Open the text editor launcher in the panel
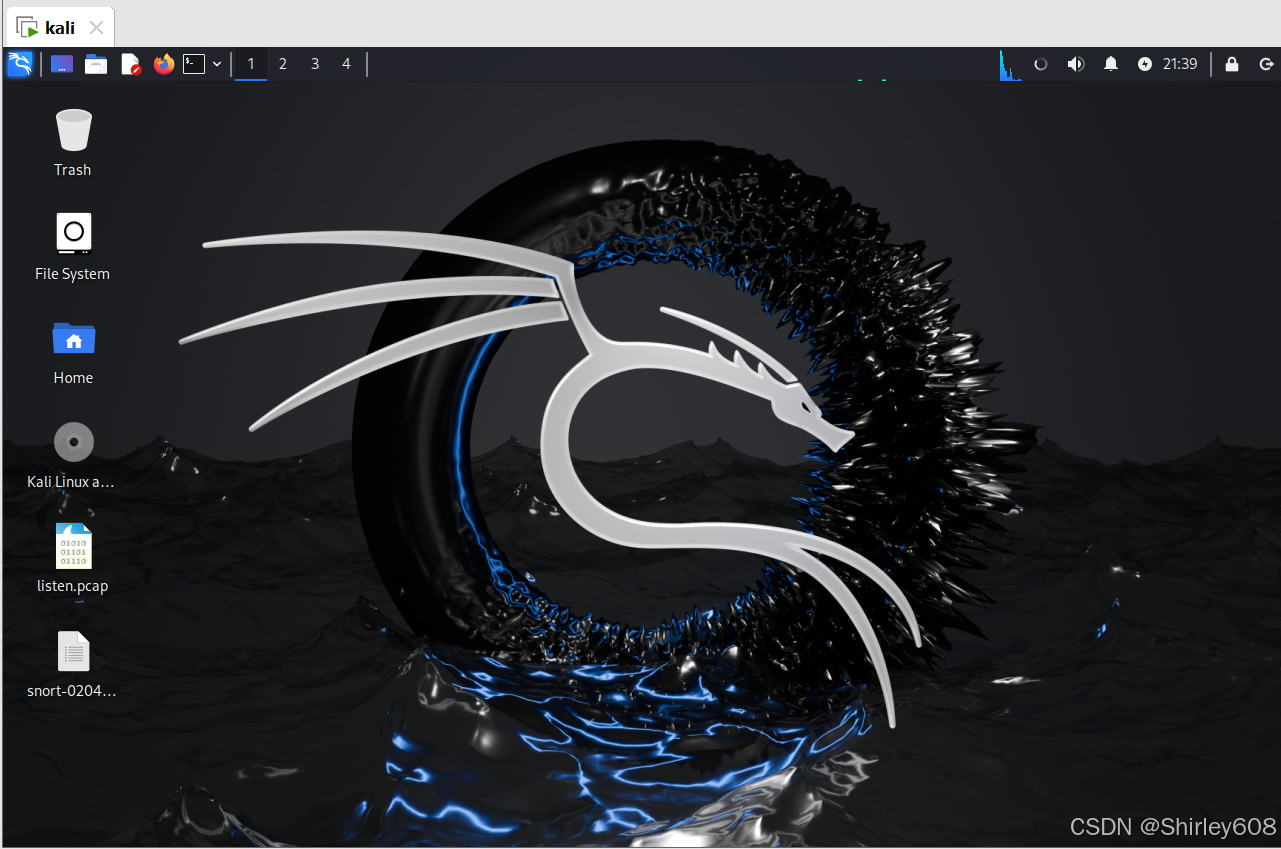 130,64
